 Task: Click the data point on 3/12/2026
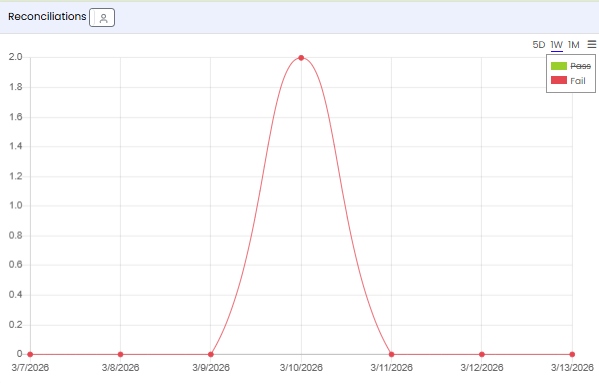(x=482, y=354)
